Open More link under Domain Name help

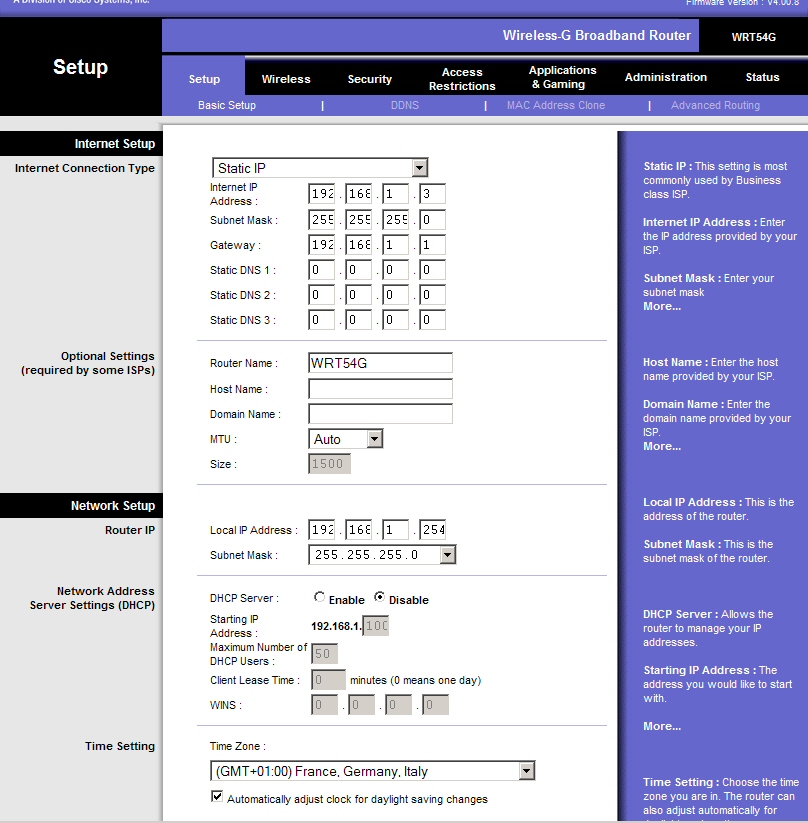coord(662,446)
